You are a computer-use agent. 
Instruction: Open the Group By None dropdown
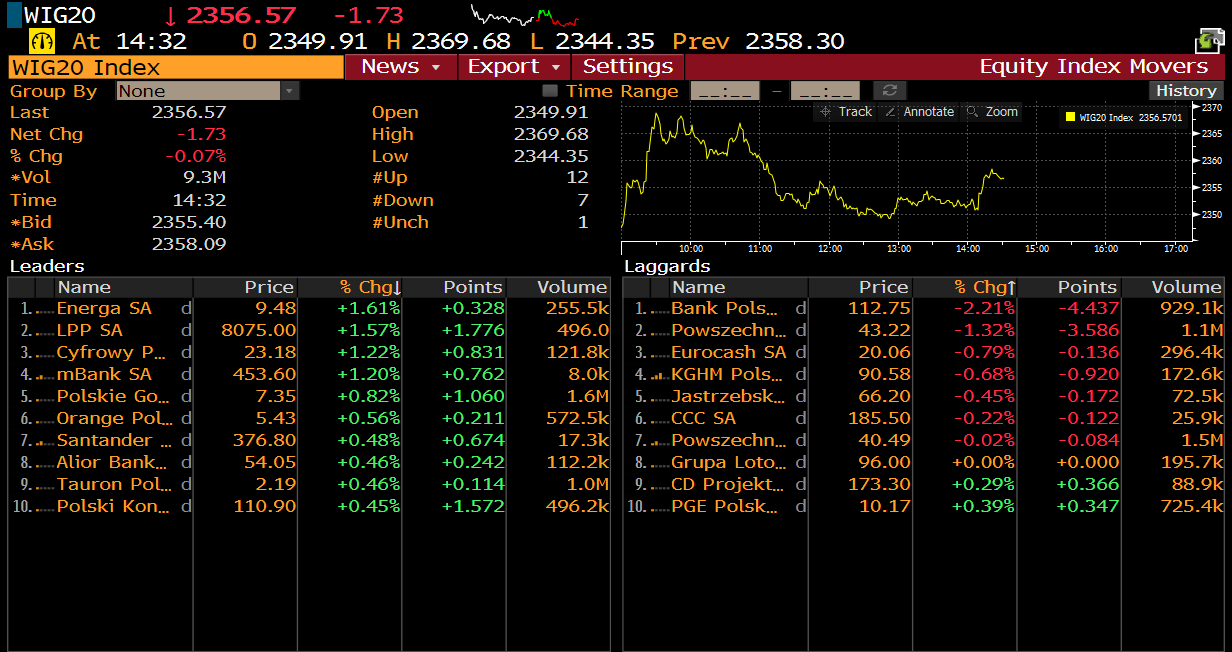point(208,91)
